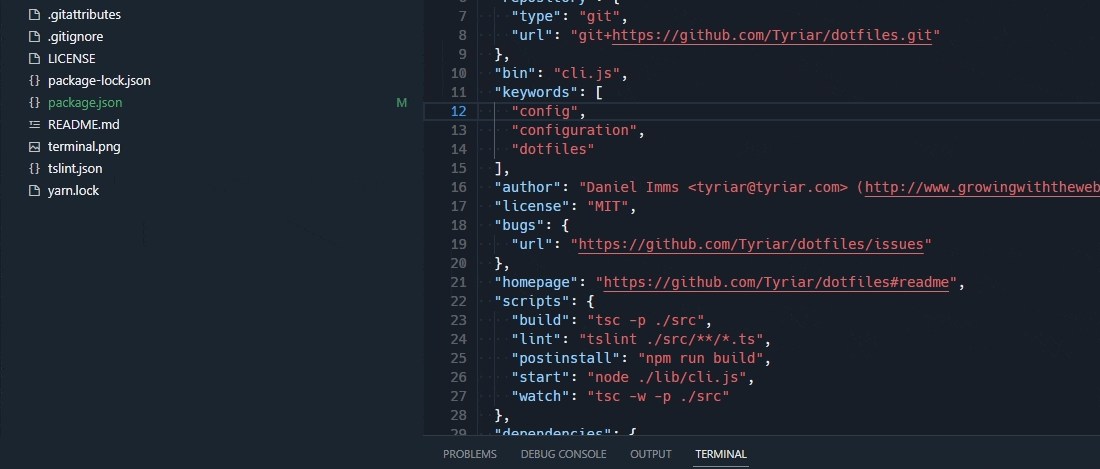This screenshot has height=469, width=1100.
Task: Click the LICENSE file icon
Action: coord(34,58)
